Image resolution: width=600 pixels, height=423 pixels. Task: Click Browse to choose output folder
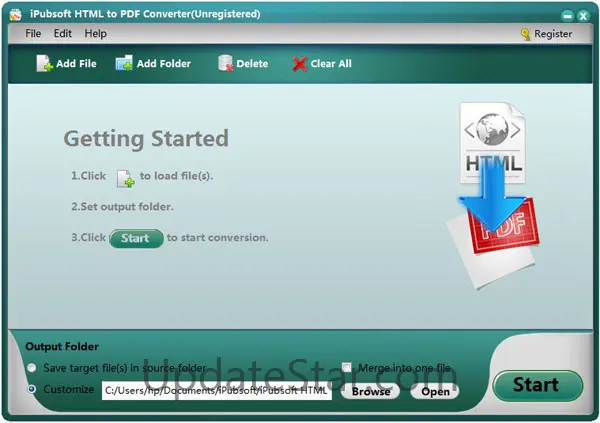click(370, 391)
